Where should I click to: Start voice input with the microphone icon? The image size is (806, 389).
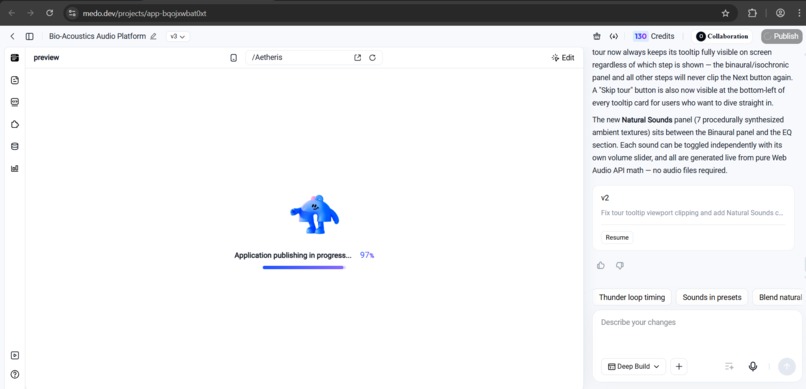(753, 366)
